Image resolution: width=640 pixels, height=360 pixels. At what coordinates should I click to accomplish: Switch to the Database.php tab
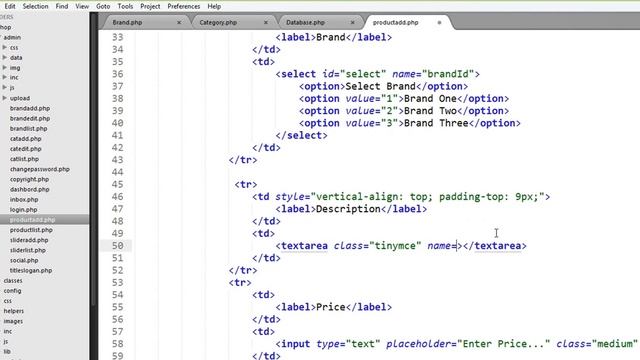pyautogui.click(x=305, y=22)
